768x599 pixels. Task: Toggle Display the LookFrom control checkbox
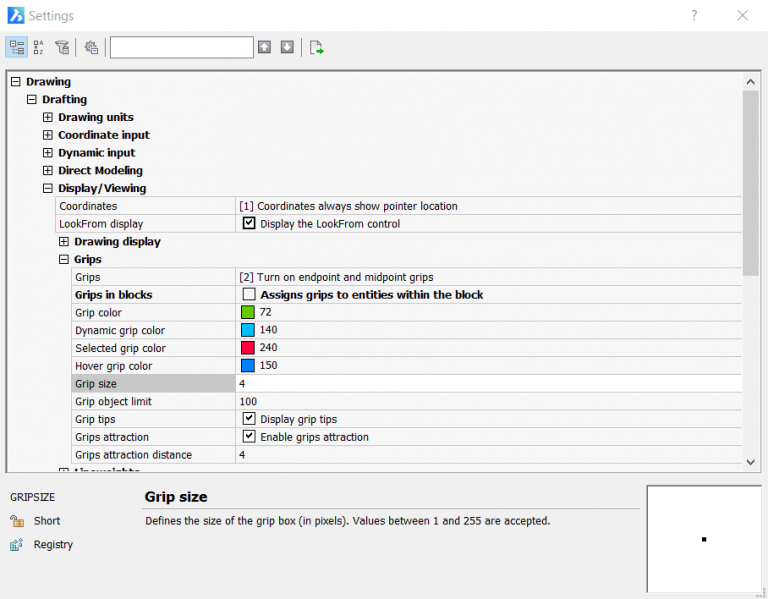tap(249, 223)
